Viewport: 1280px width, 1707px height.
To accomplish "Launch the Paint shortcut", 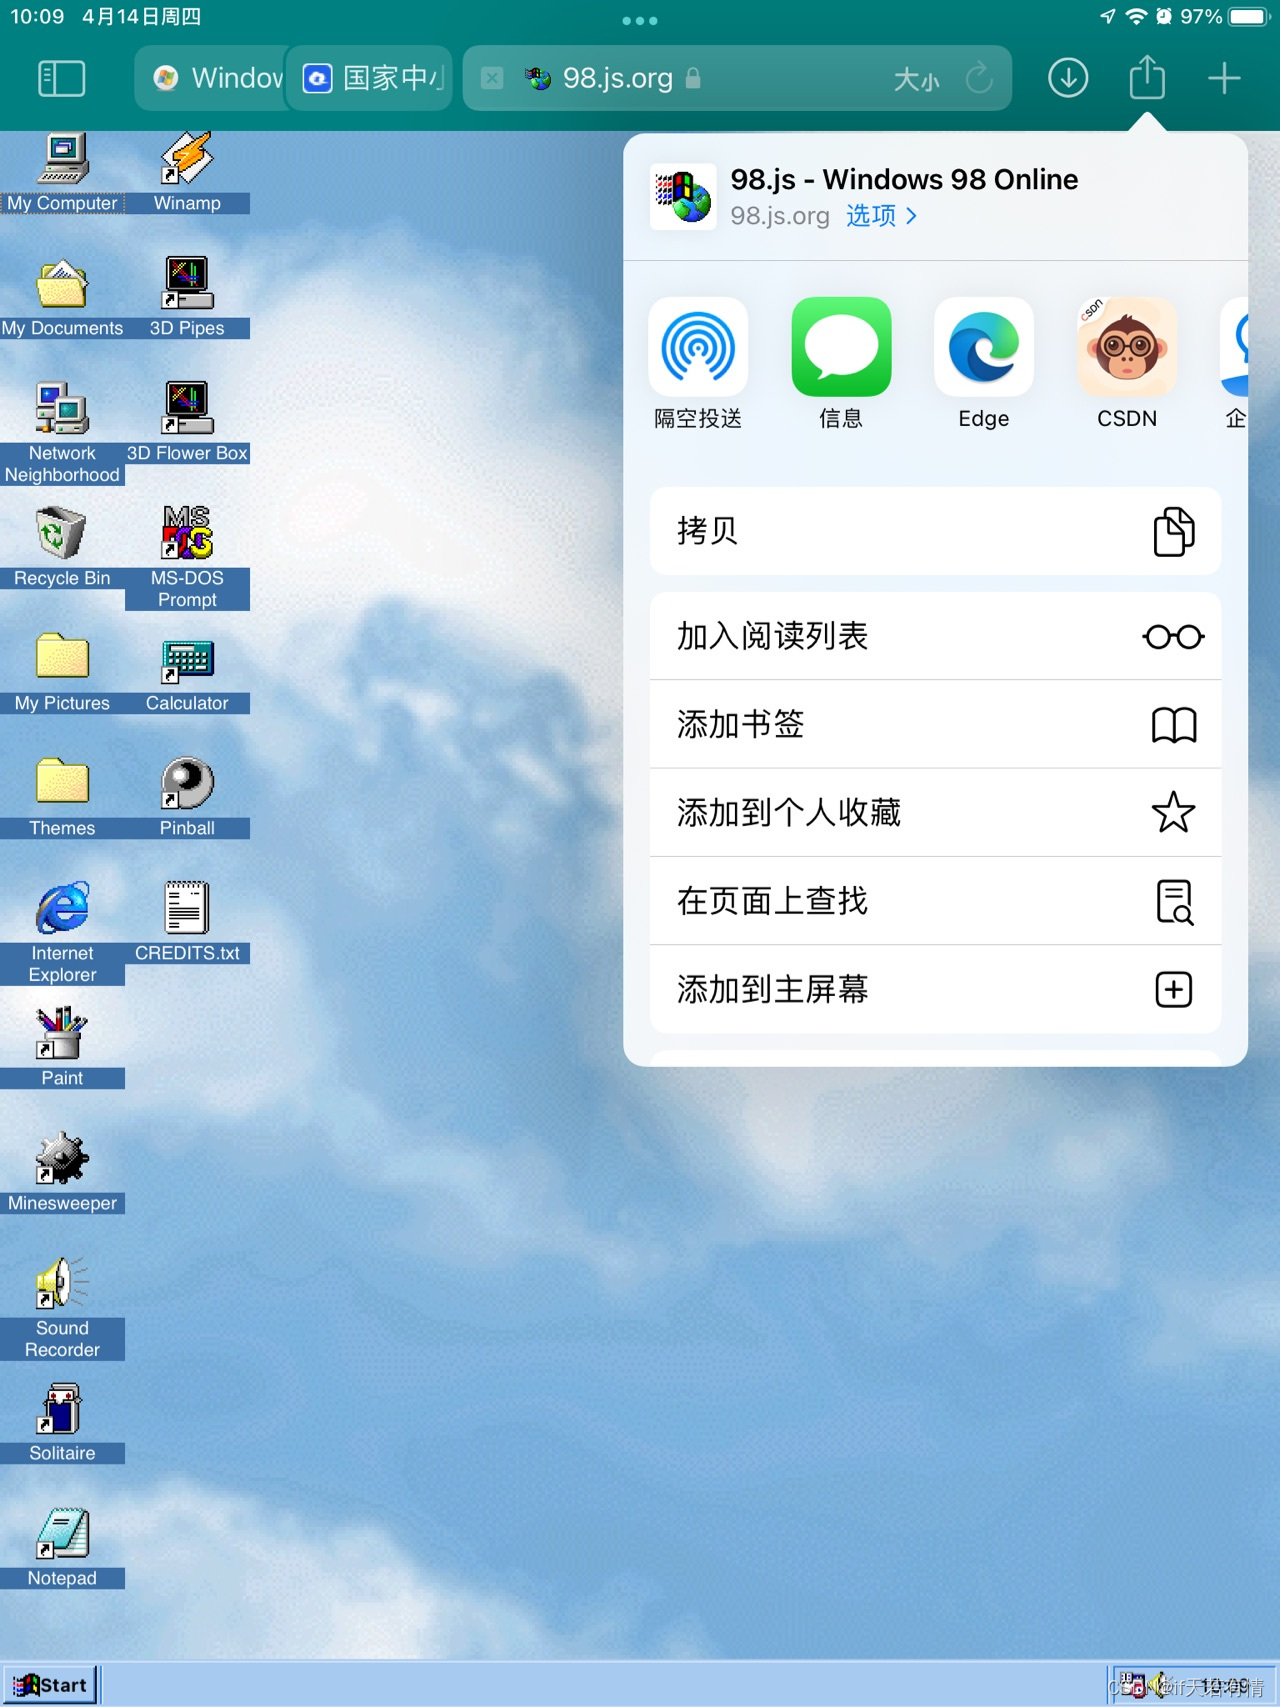I will [x=62, y=1047].
